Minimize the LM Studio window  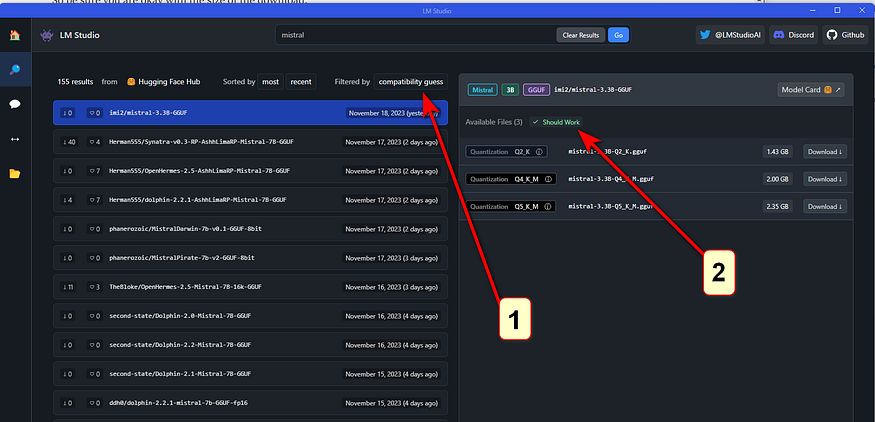pyautogui.click(x=814, y=10)
